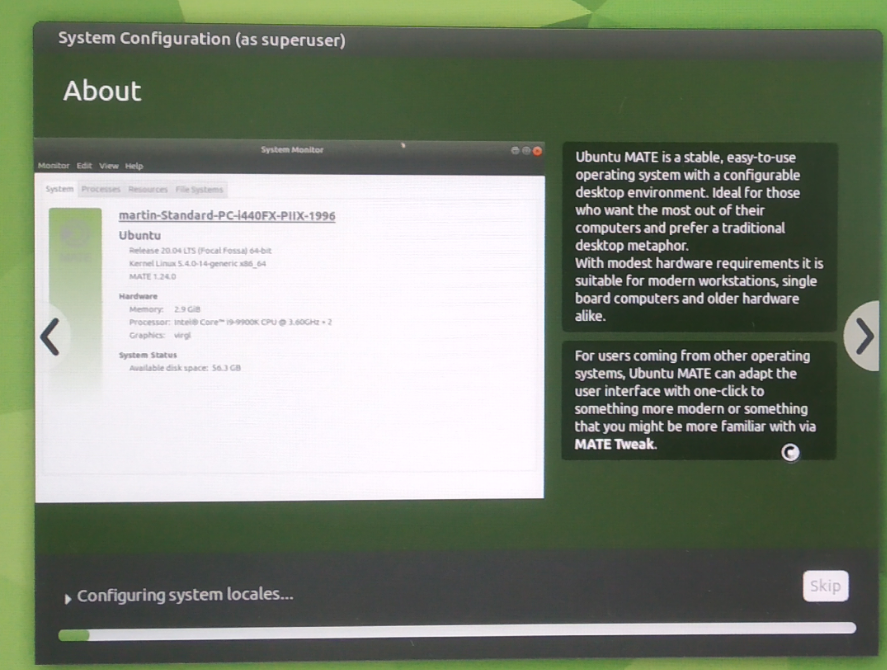Viewport: 887px width, 670px height.
Task: Click the 'For users coming from other' description box
Action: [x=699, y=400]
